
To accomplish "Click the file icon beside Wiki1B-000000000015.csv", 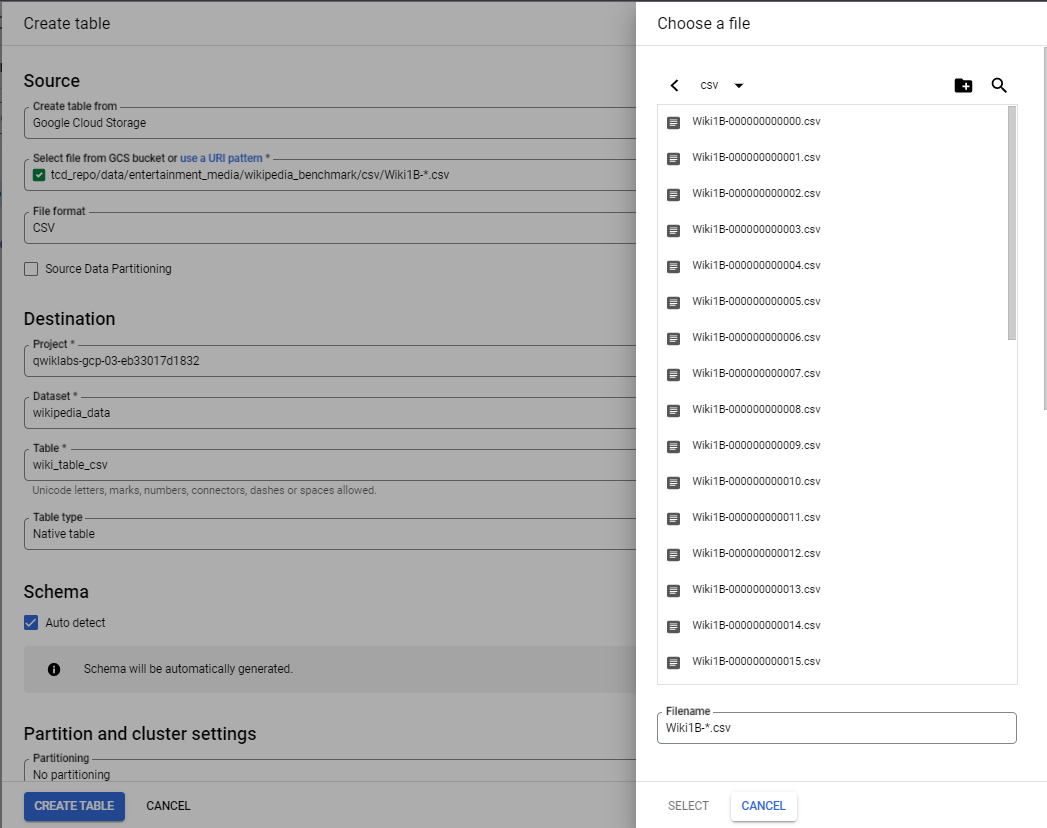I will [672, 661].
